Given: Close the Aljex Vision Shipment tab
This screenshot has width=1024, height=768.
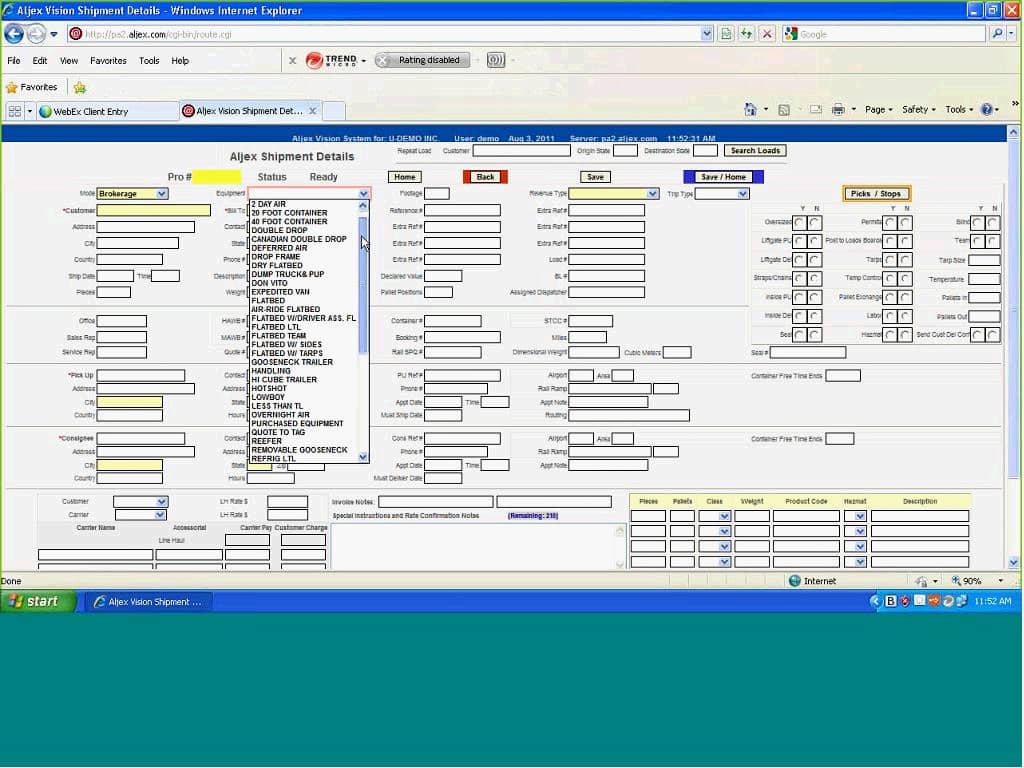Looking at the screenshot, I should click(x=313, y=111).
